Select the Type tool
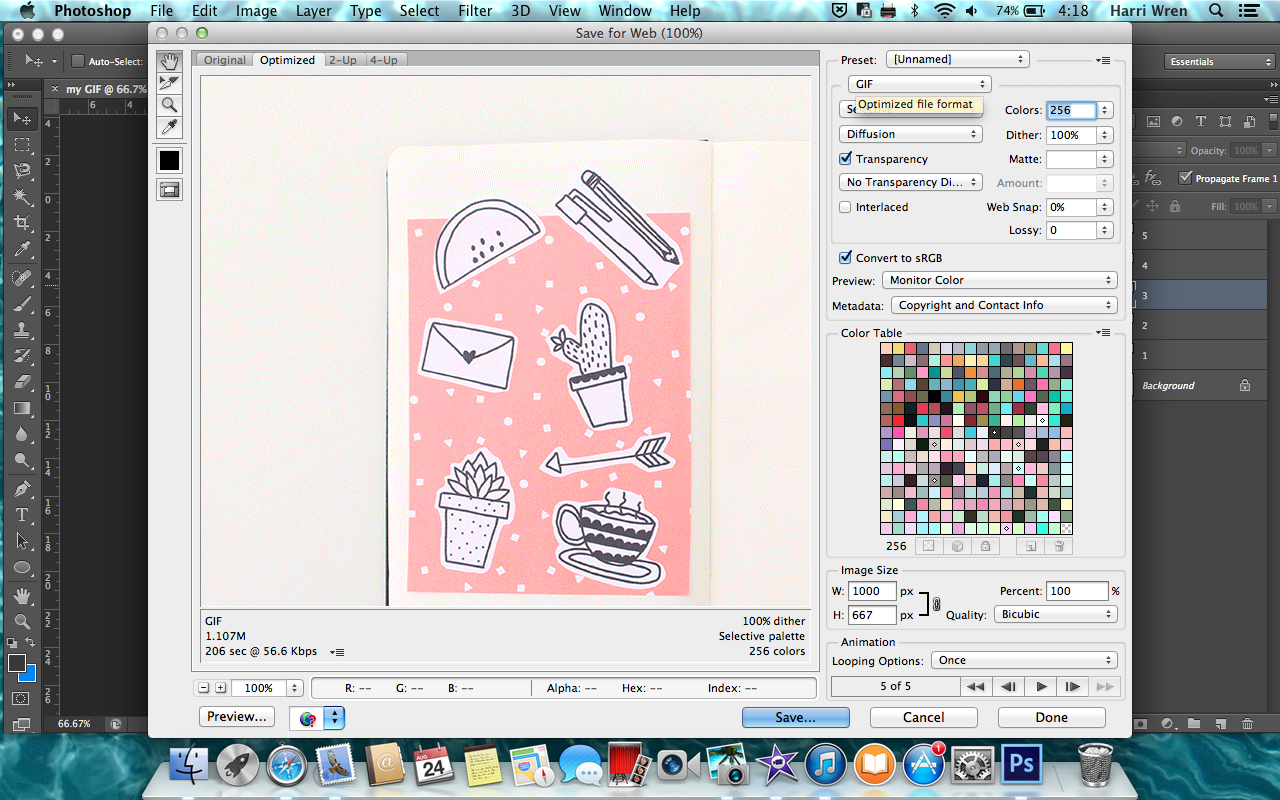Viewport: 1280px width, 800px height. (21, 515)
